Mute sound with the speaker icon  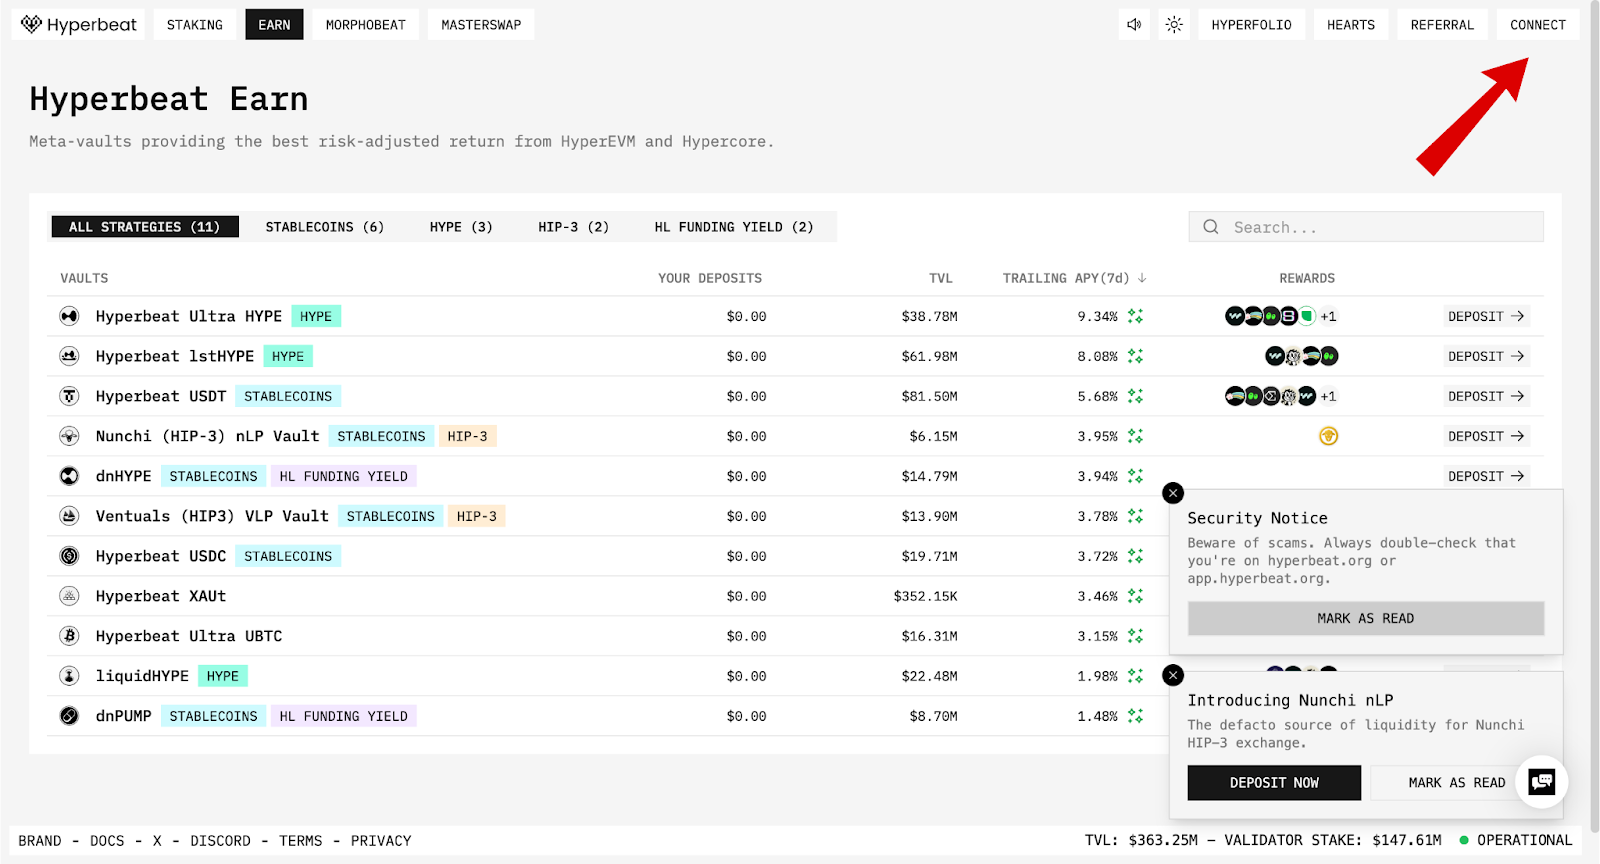pos(1134,25)
